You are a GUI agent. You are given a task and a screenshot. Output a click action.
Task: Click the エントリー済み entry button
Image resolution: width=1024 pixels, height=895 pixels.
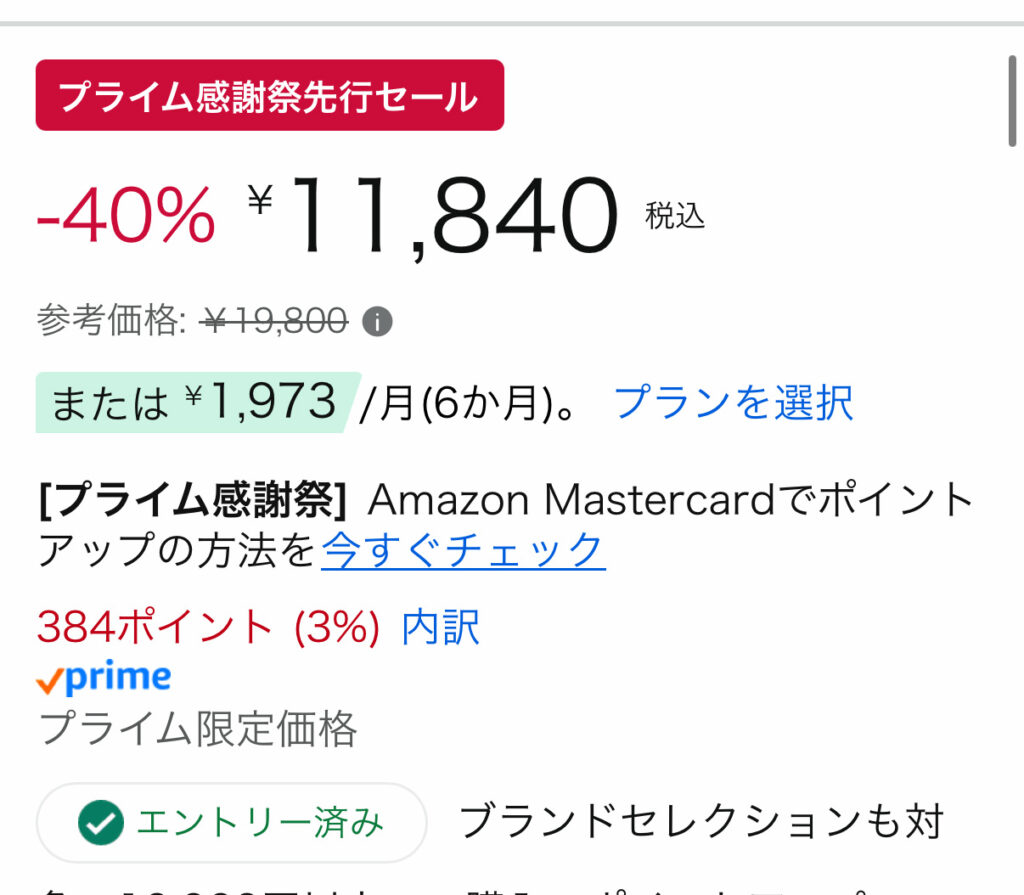(231, 823)
